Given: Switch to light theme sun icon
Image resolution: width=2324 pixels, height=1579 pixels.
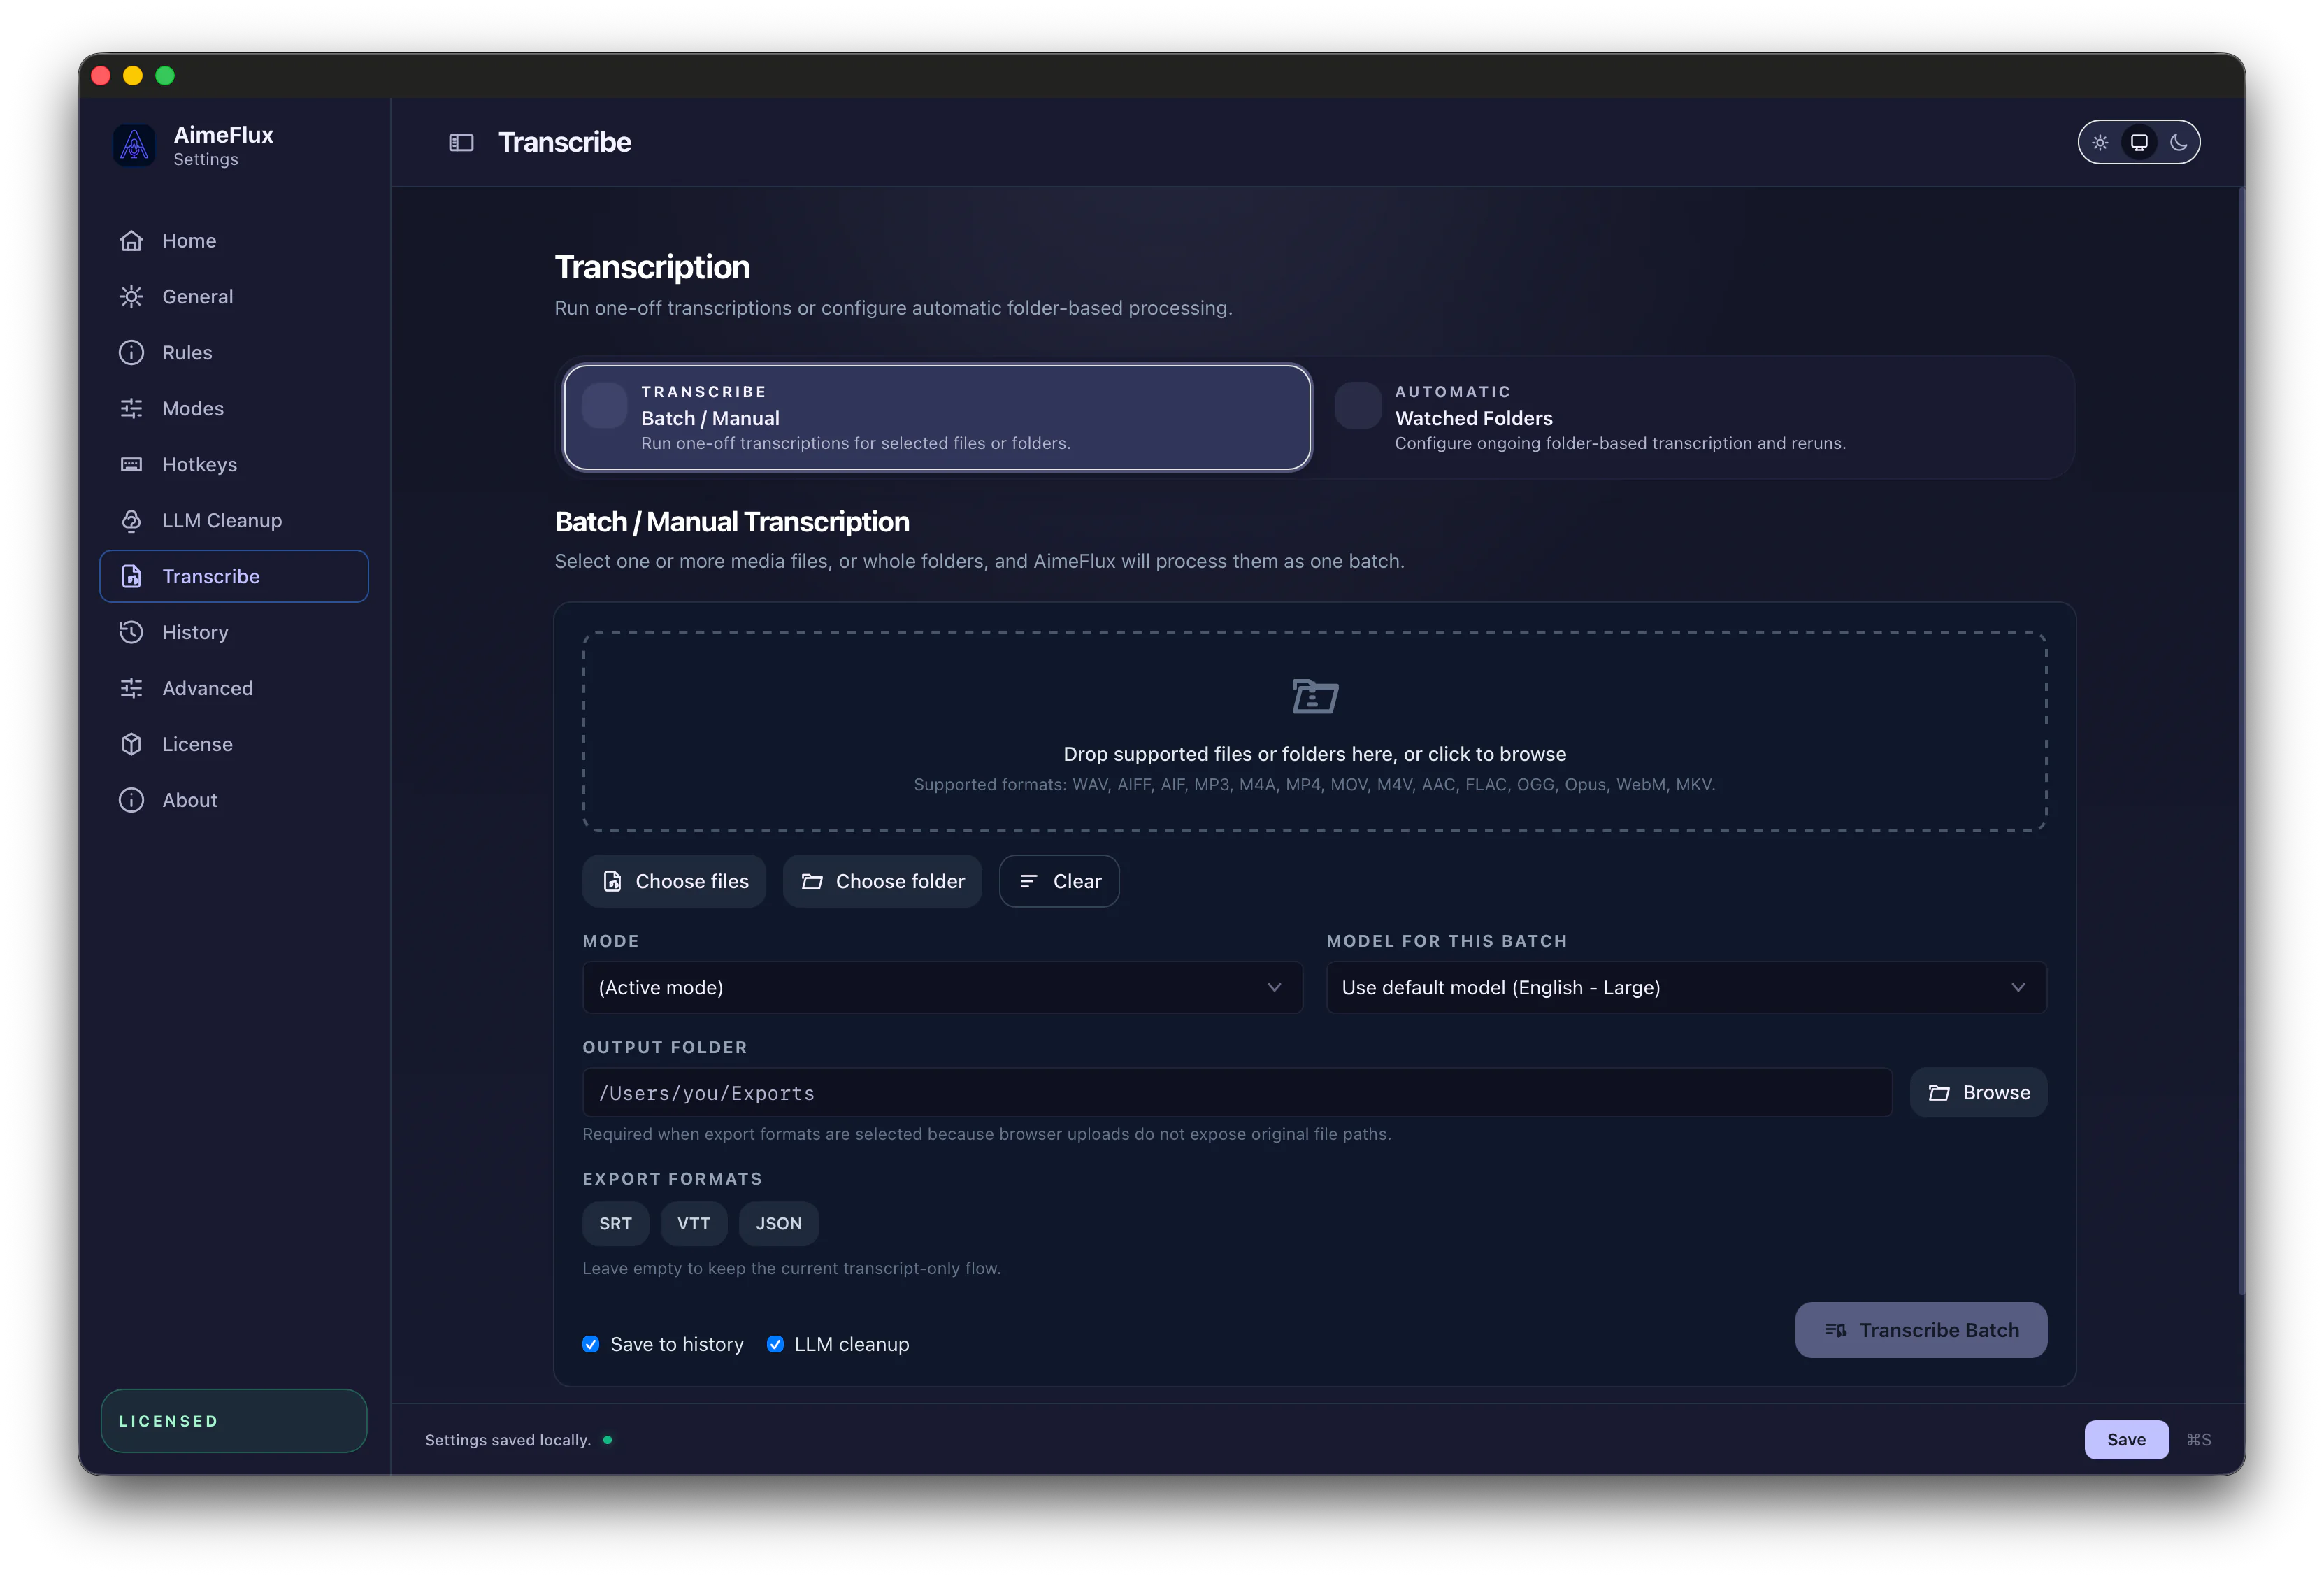Looking at the screenshot, I should [x=2100, y=143].
